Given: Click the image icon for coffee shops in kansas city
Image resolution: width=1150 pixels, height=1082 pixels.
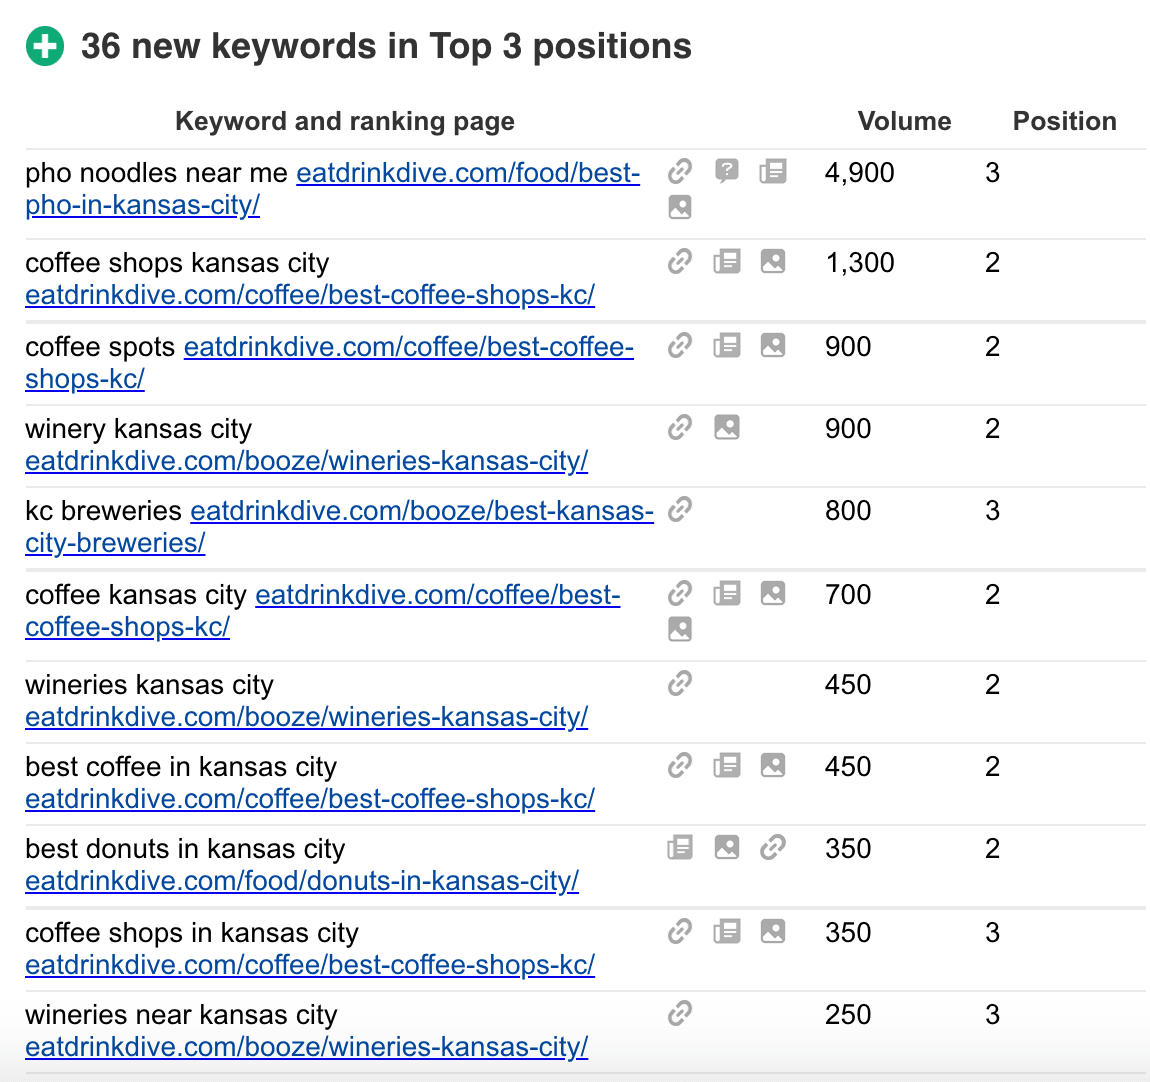Looking at the screenshot, I should coord(773,932).
